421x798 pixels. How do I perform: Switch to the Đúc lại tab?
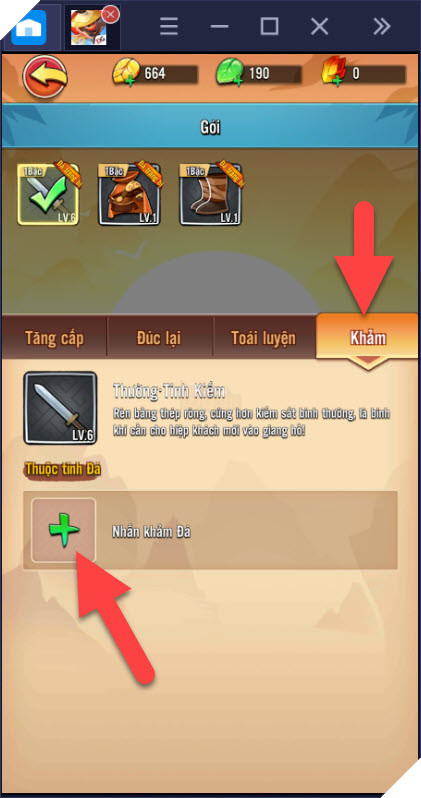coord(159,338)
